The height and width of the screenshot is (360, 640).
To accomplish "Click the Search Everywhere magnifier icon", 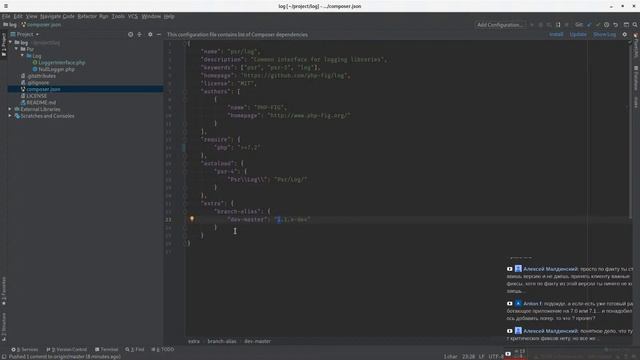I will 635,25.
